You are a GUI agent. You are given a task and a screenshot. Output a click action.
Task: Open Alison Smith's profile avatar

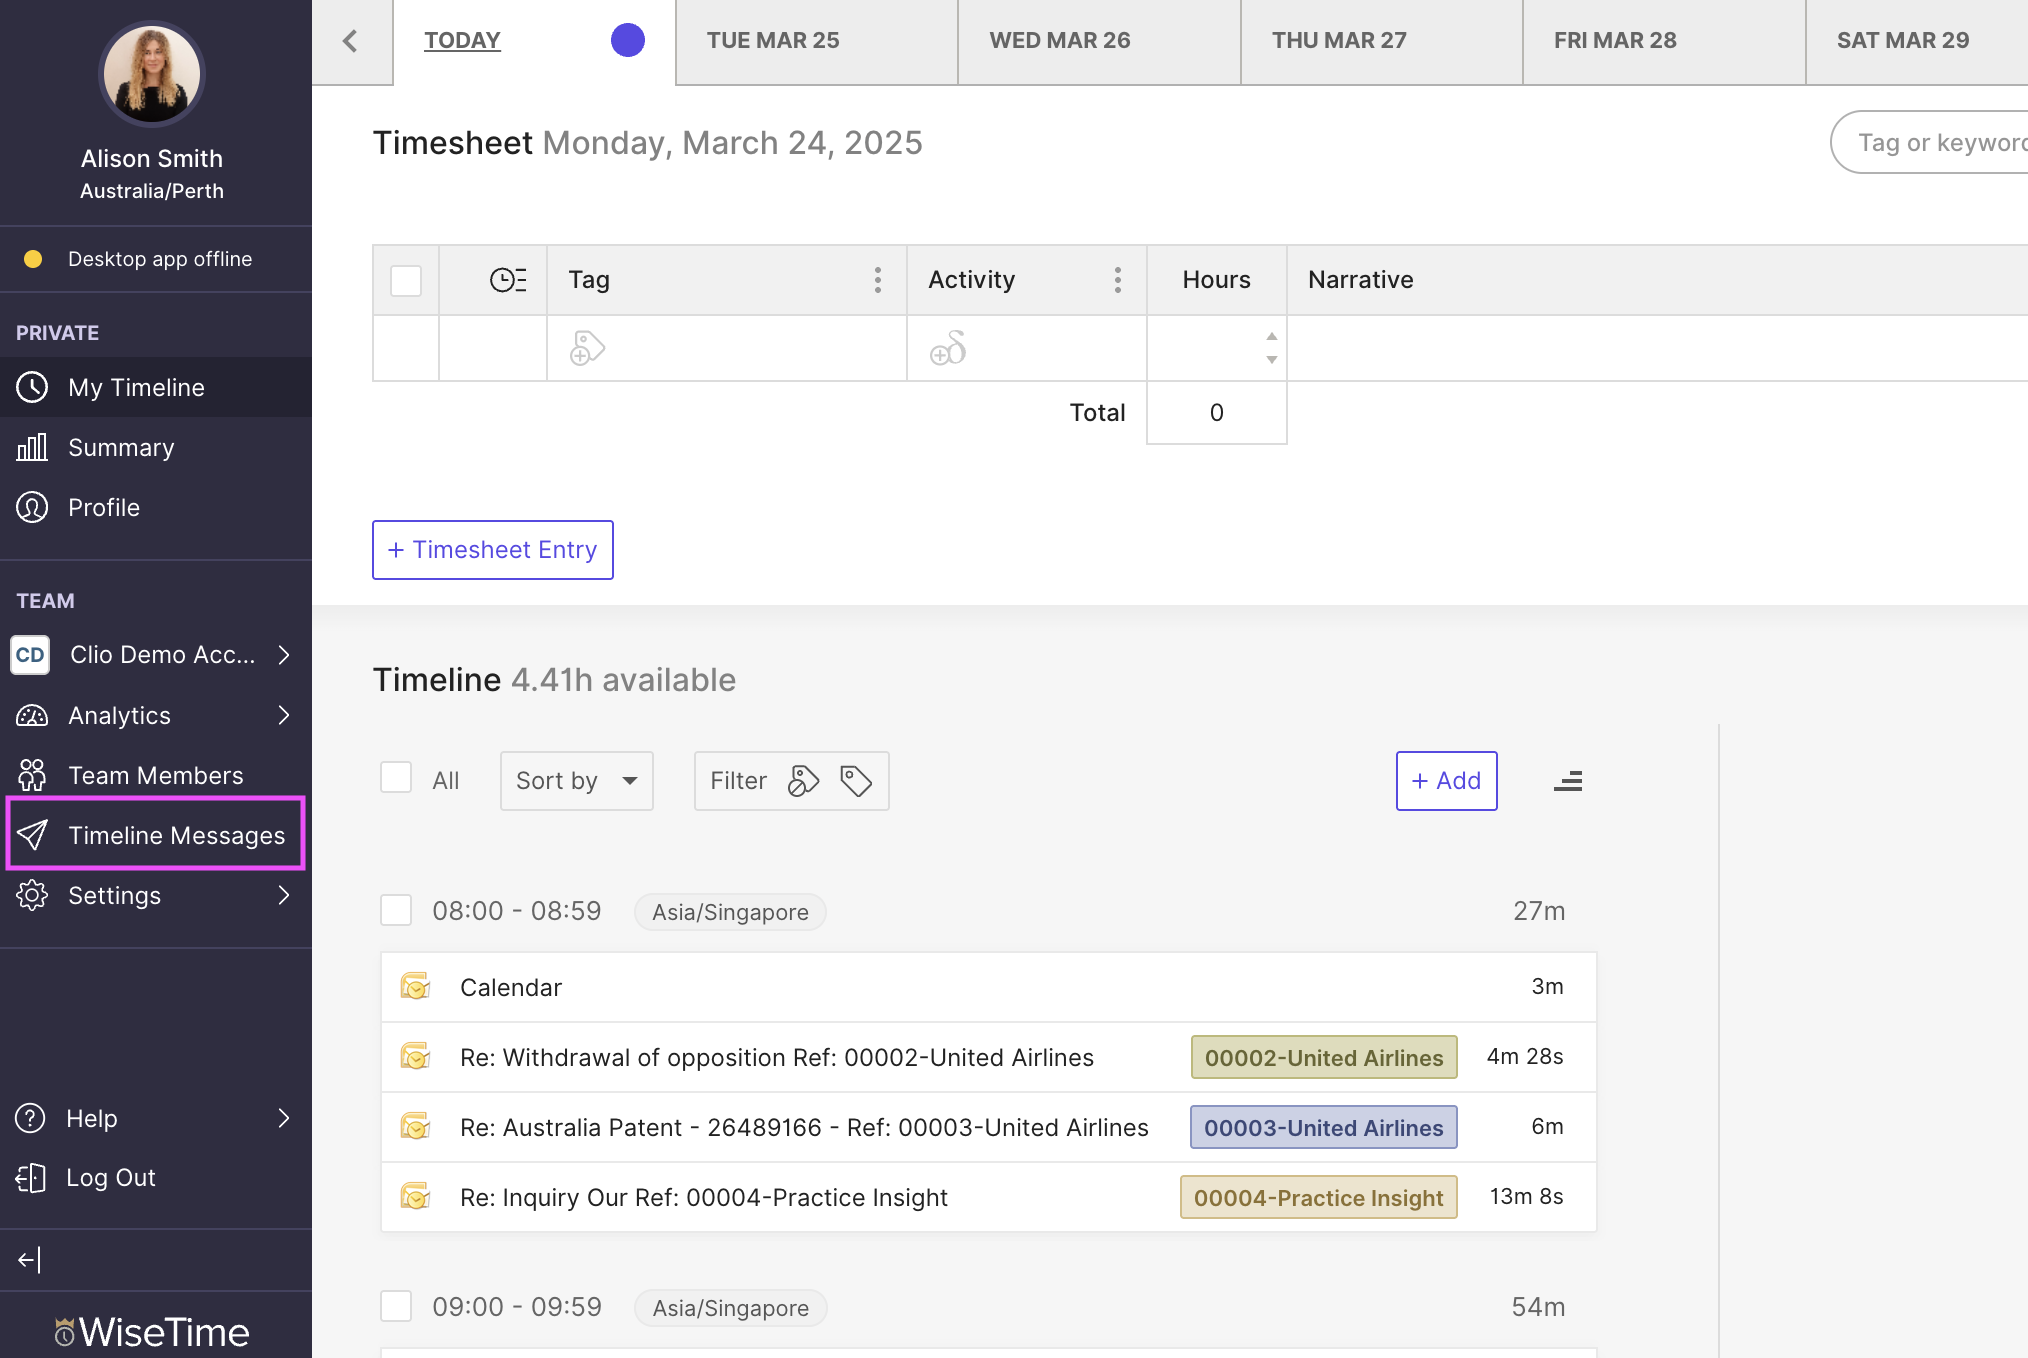point(152,74)
